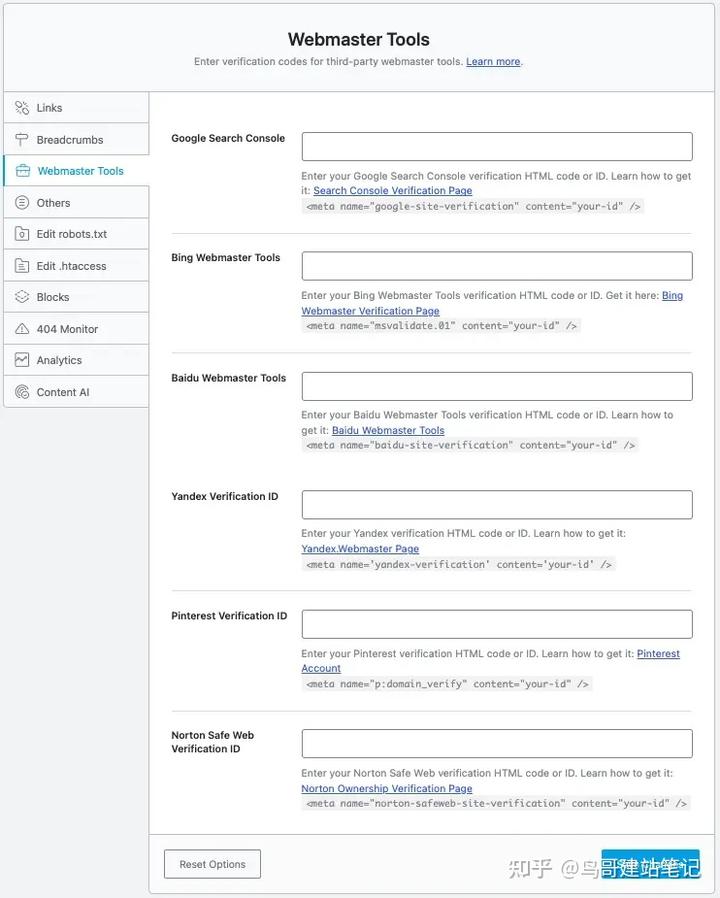Focus the Google Search Console field
Image resolution: width=720 pixels, height=898 pixels.
[x=497, y=147]
